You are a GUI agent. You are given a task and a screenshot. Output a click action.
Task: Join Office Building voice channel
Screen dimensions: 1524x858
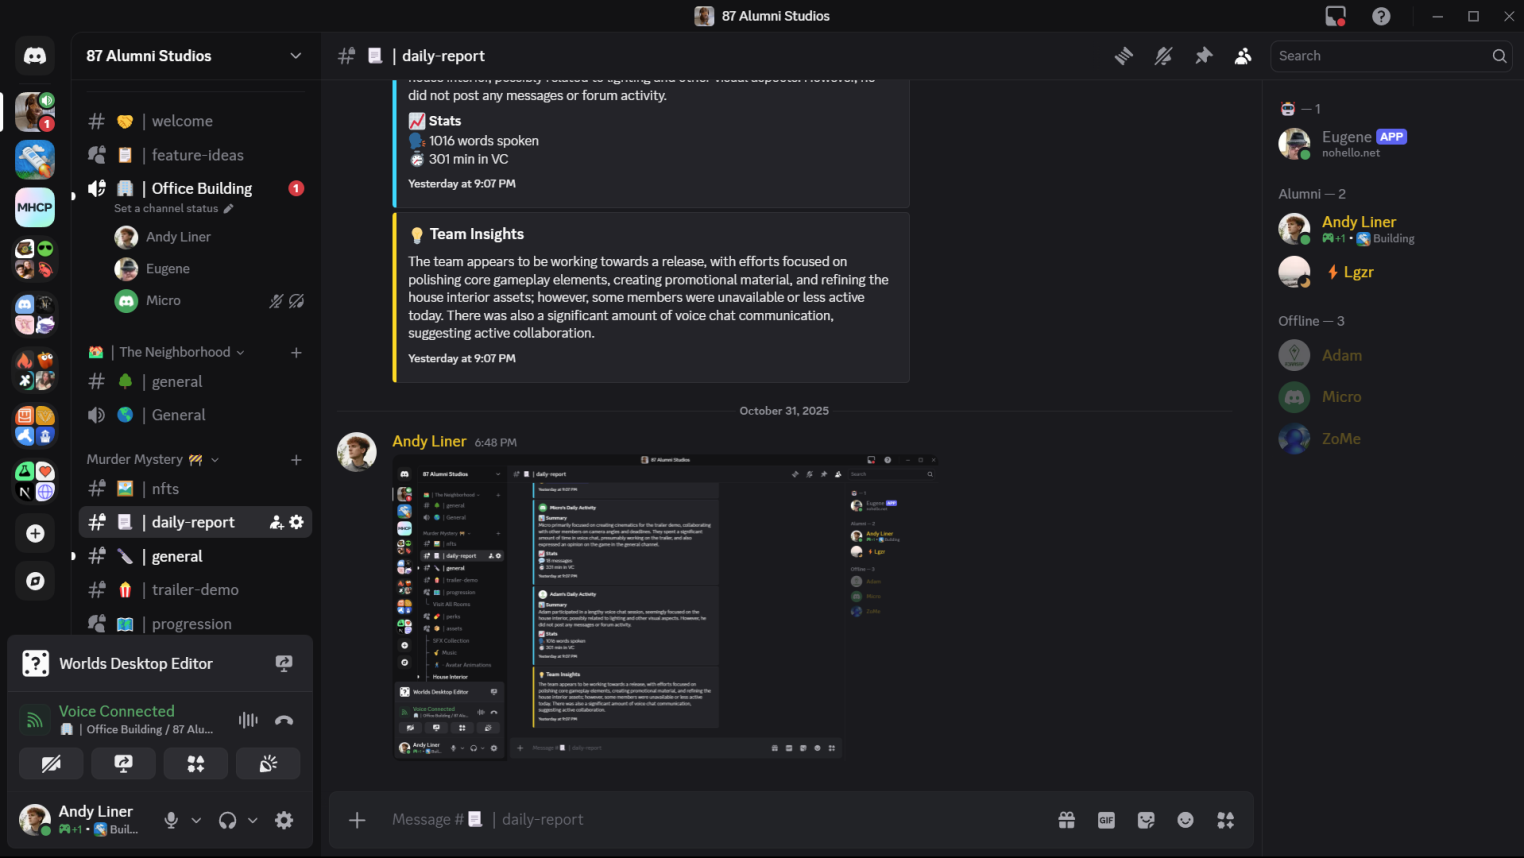195,188
